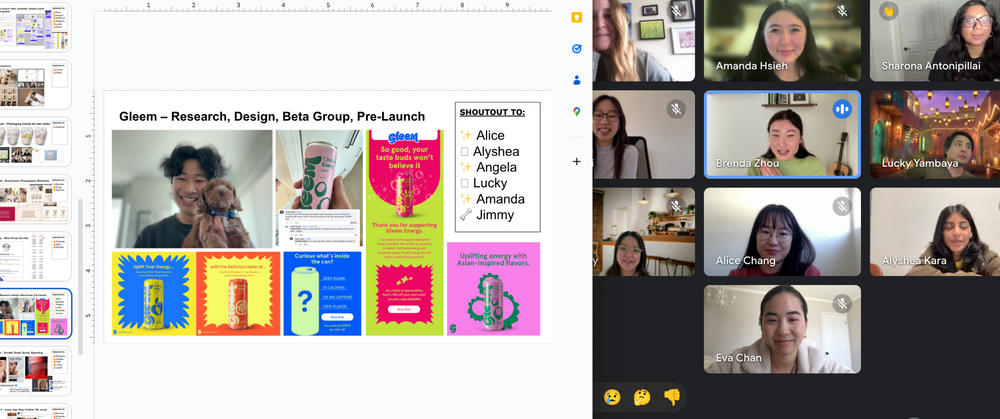Image resolution: width=1000 pixels, height=419 pixels.
Task: Click 'Alice' in the shoutout list
Action: 490,135
